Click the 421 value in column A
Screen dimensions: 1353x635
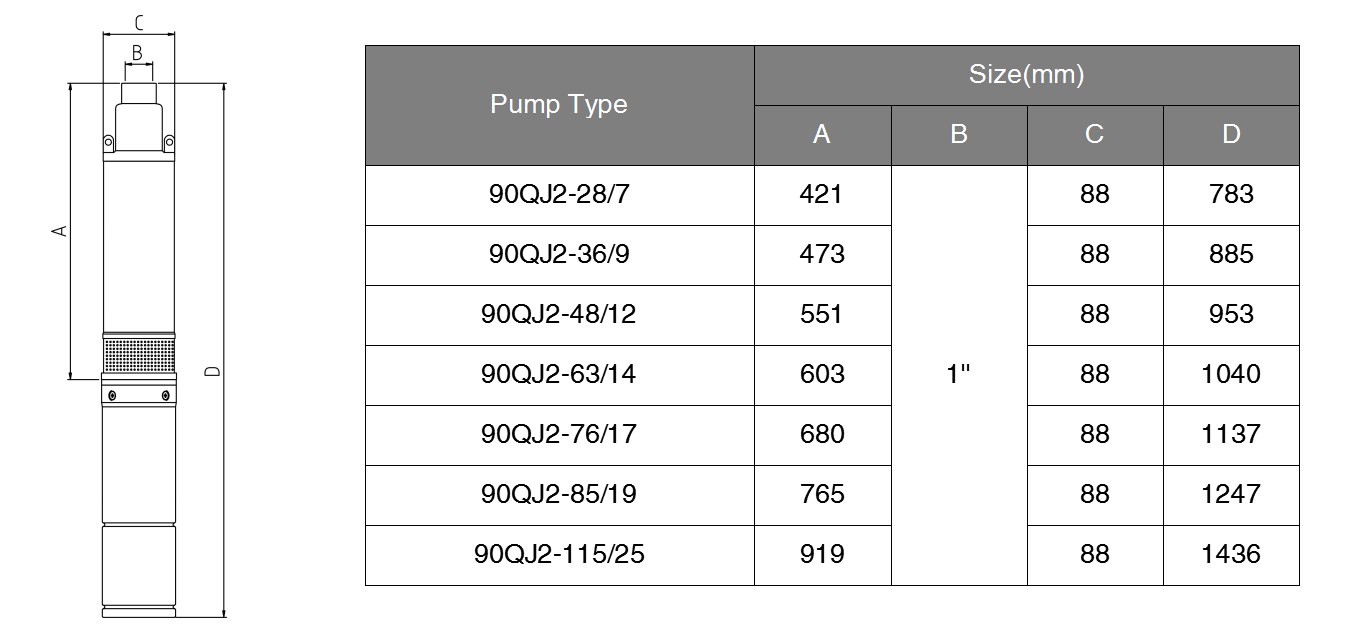822,194
